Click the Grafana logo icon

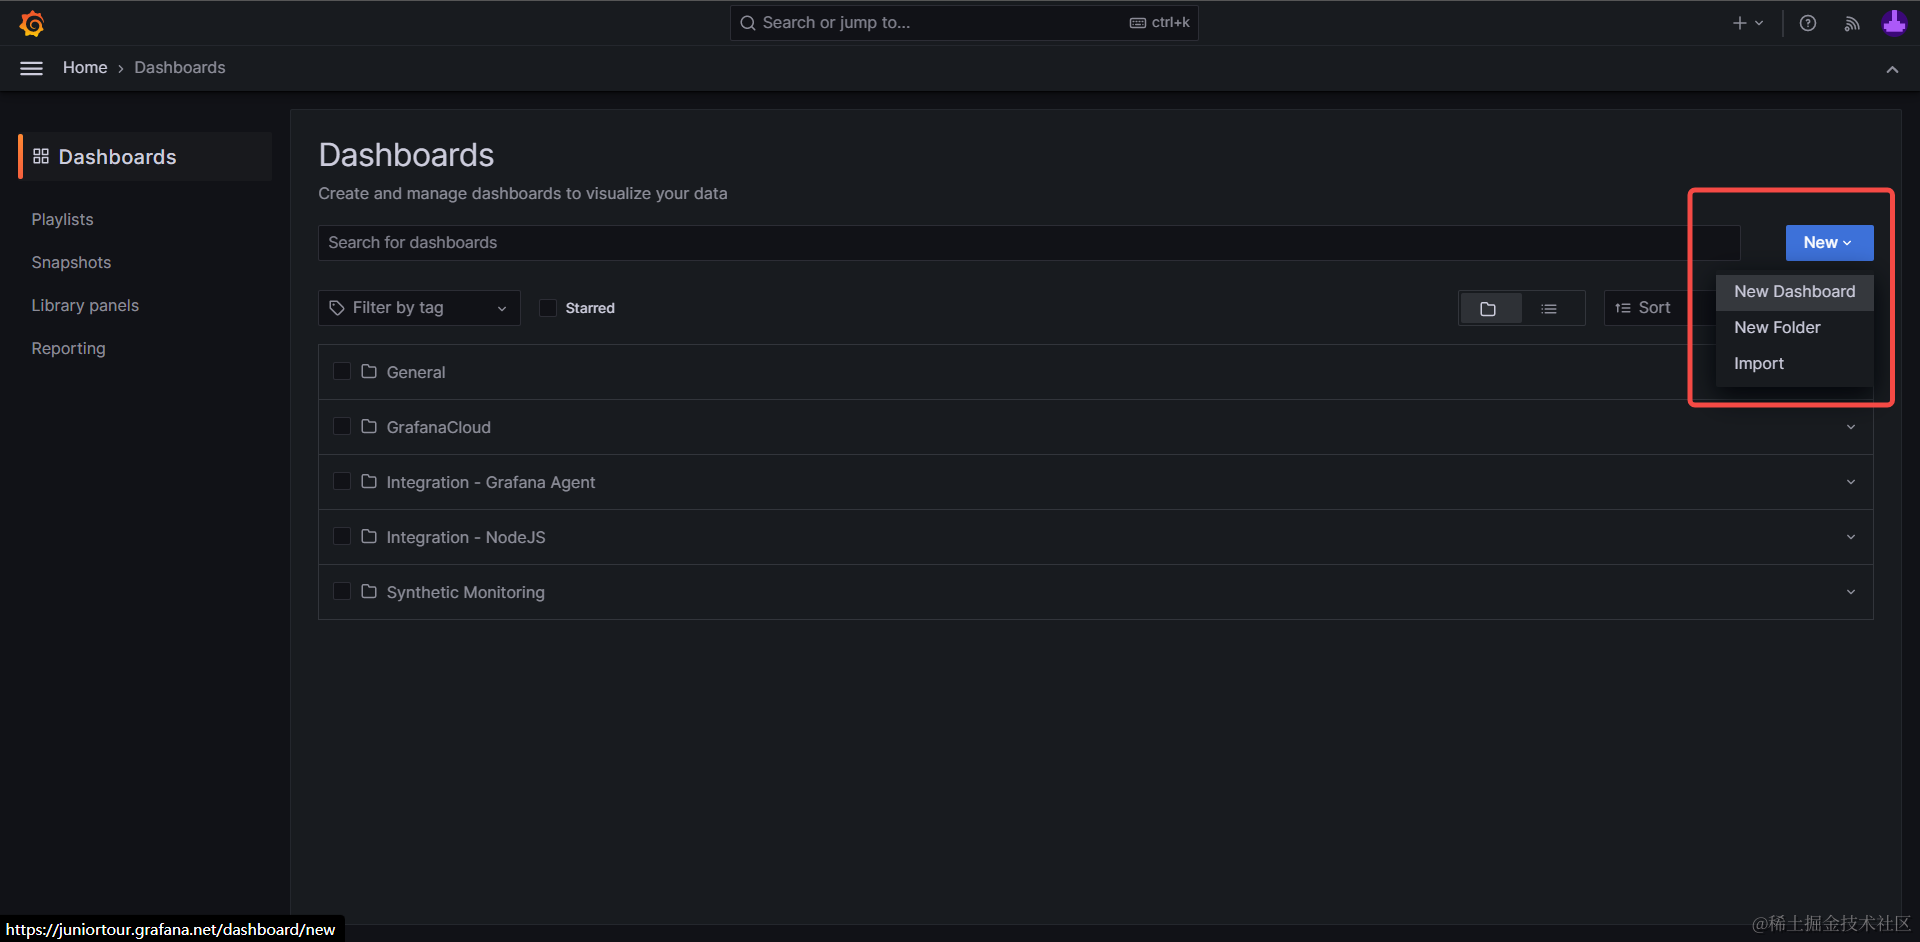point(32,23)
